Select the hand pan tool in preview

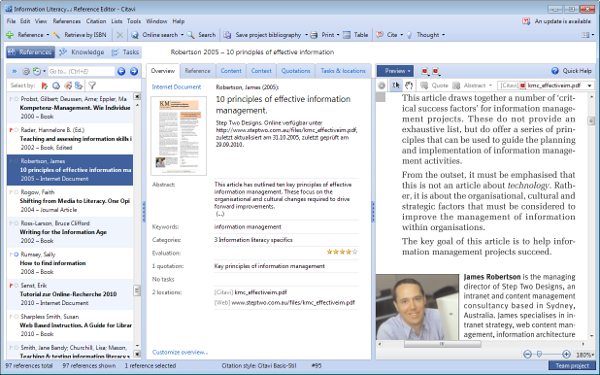click(x=409, y=85)
